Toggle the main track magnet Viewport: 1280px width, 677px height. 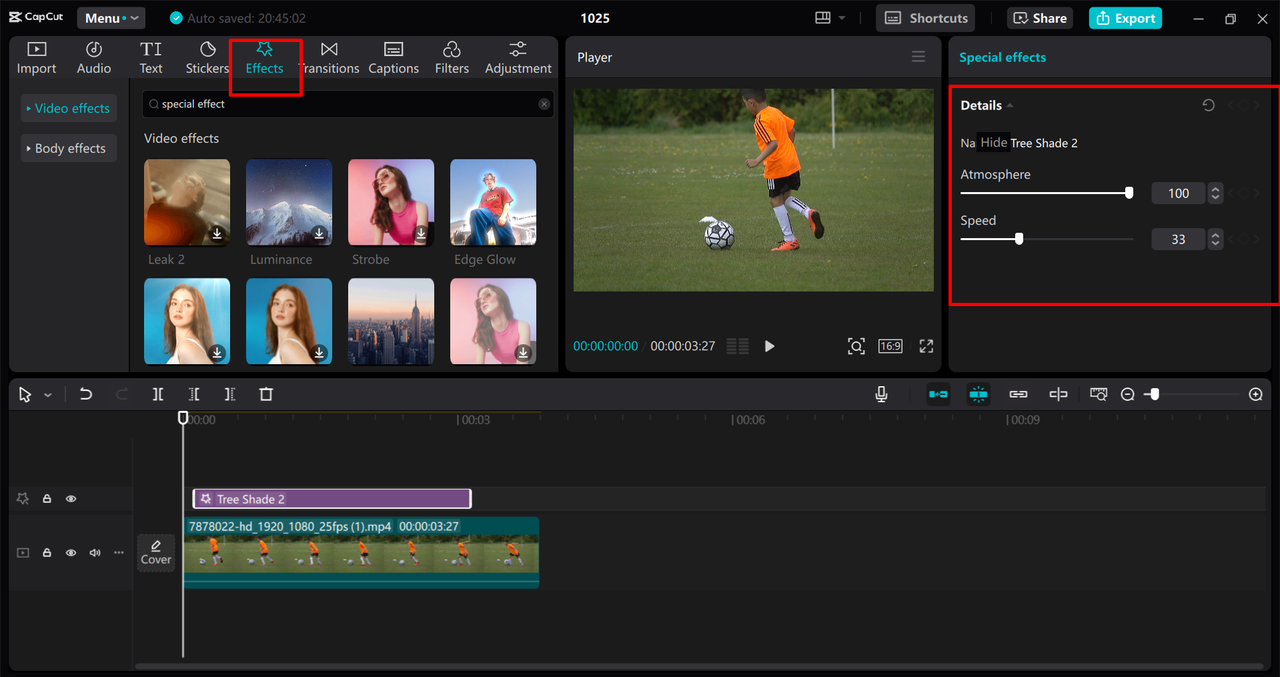pyautogui.click(x=938, y=394)
